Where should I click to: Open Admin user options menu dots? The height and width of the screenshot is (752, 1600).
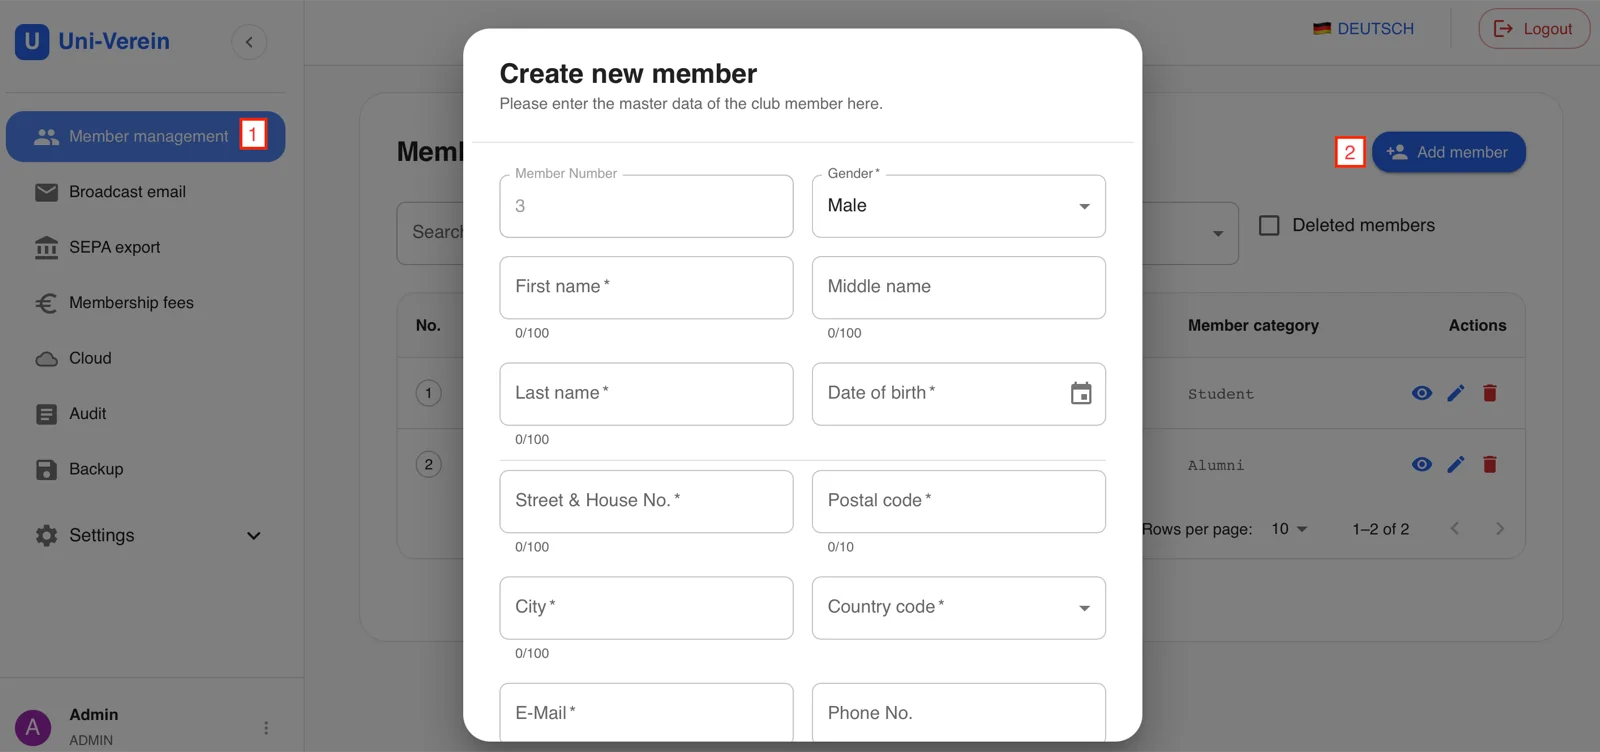click(266, 728)
